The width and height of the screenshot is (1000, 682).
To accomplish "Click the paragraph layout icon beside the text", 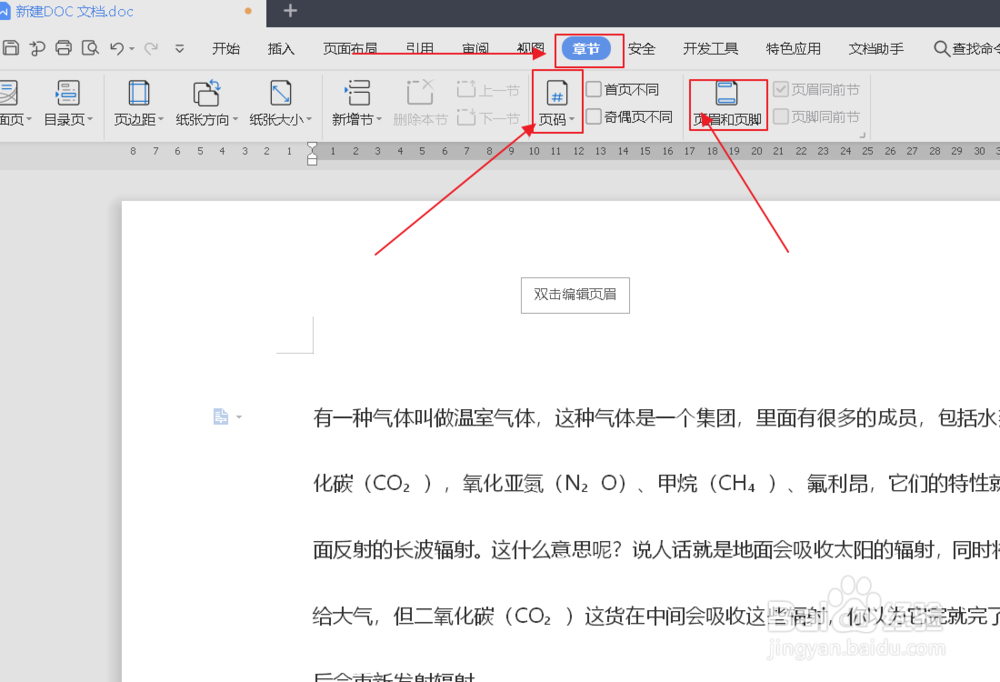I will pos(221,417).
